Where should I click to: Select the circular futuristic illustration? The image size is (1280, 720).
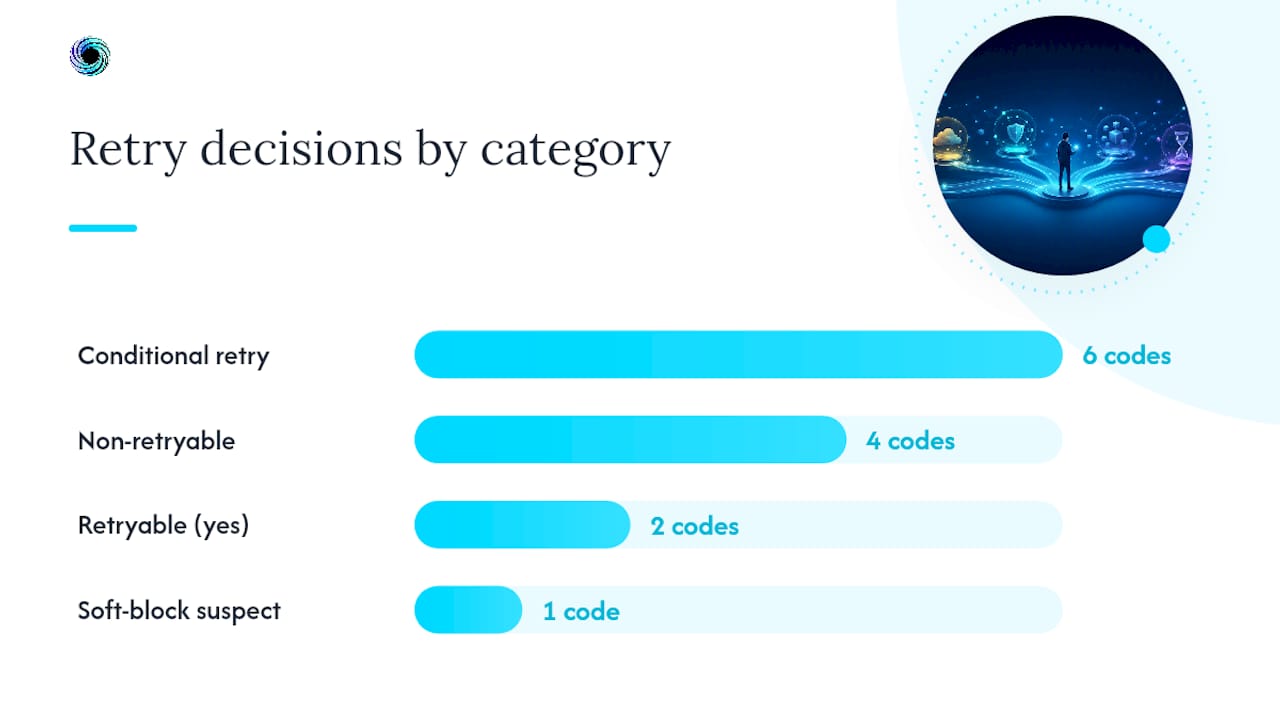(x=1063, y=145)
